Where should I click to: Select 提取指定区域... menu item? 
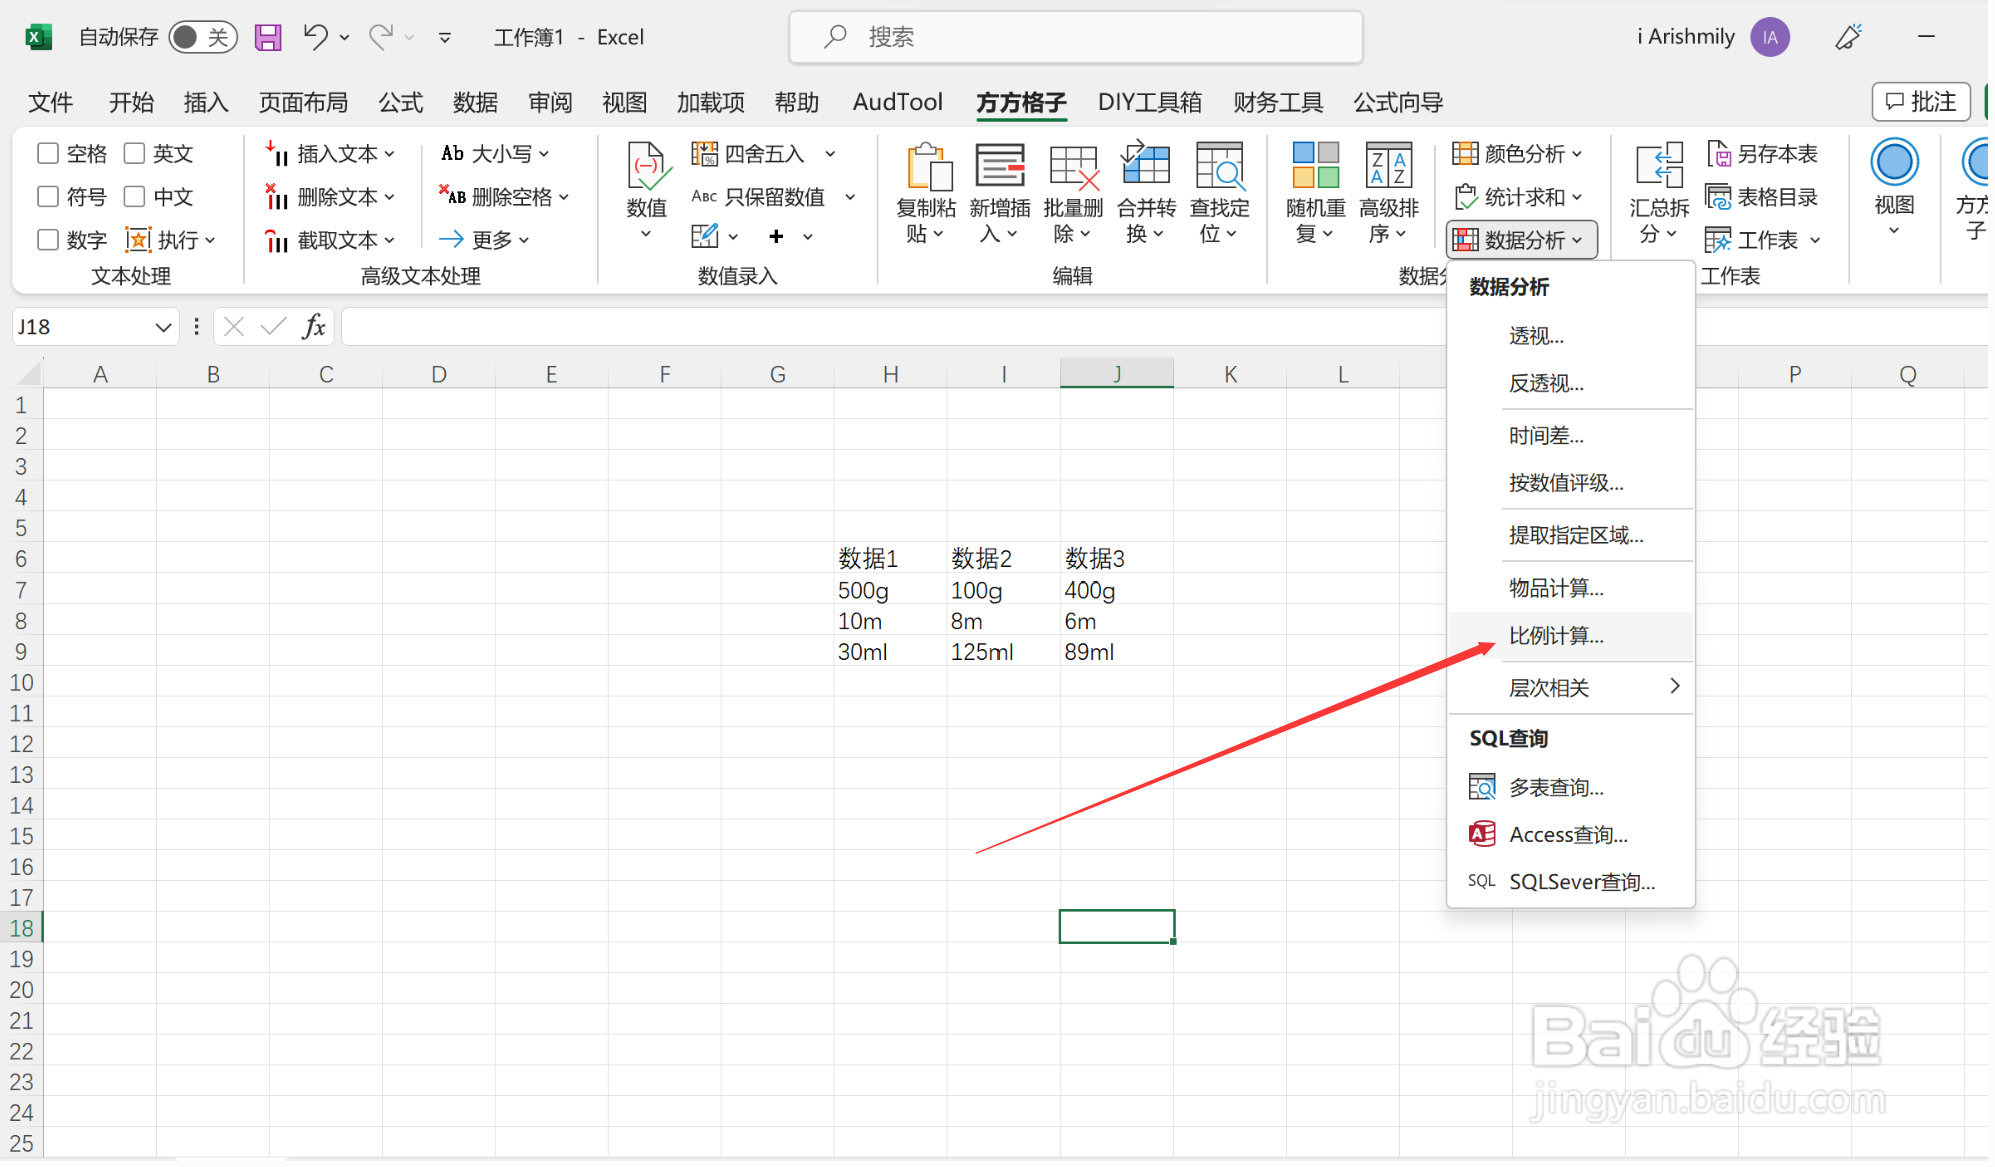1570,535
